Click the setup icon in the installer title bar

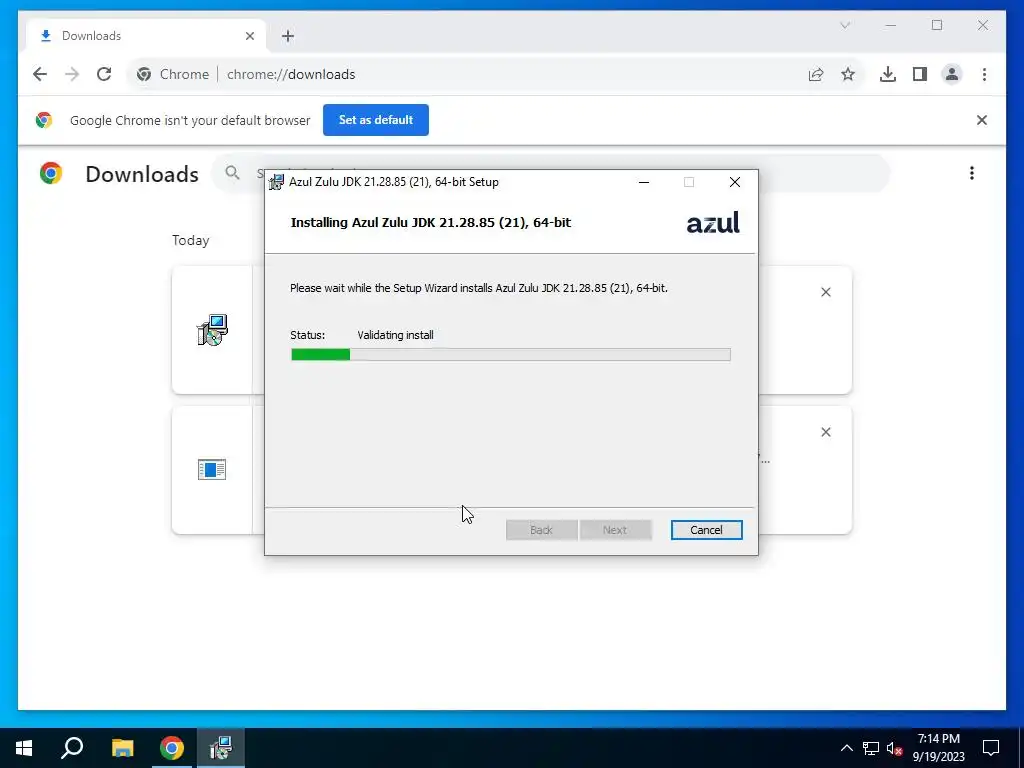277,182
